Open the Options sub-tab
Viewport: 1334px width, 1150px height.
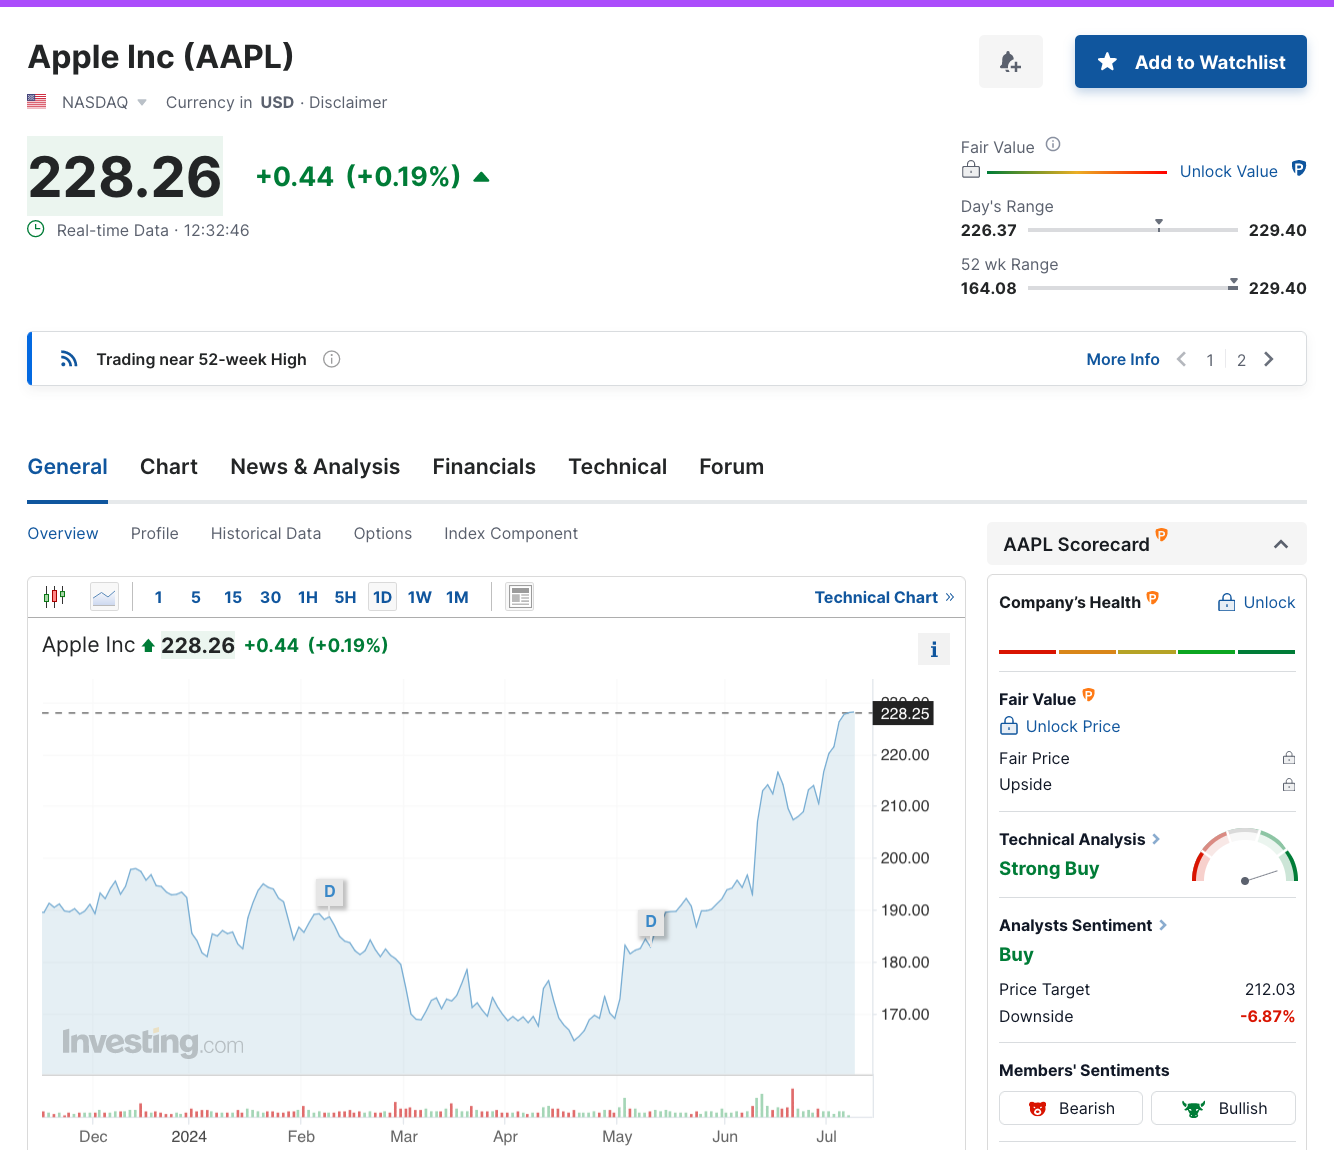383,534
